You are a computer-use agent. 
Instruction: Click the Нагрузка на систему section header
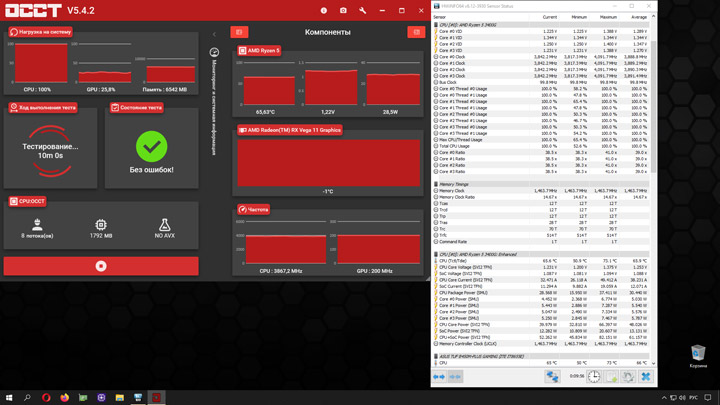[40, 32]
